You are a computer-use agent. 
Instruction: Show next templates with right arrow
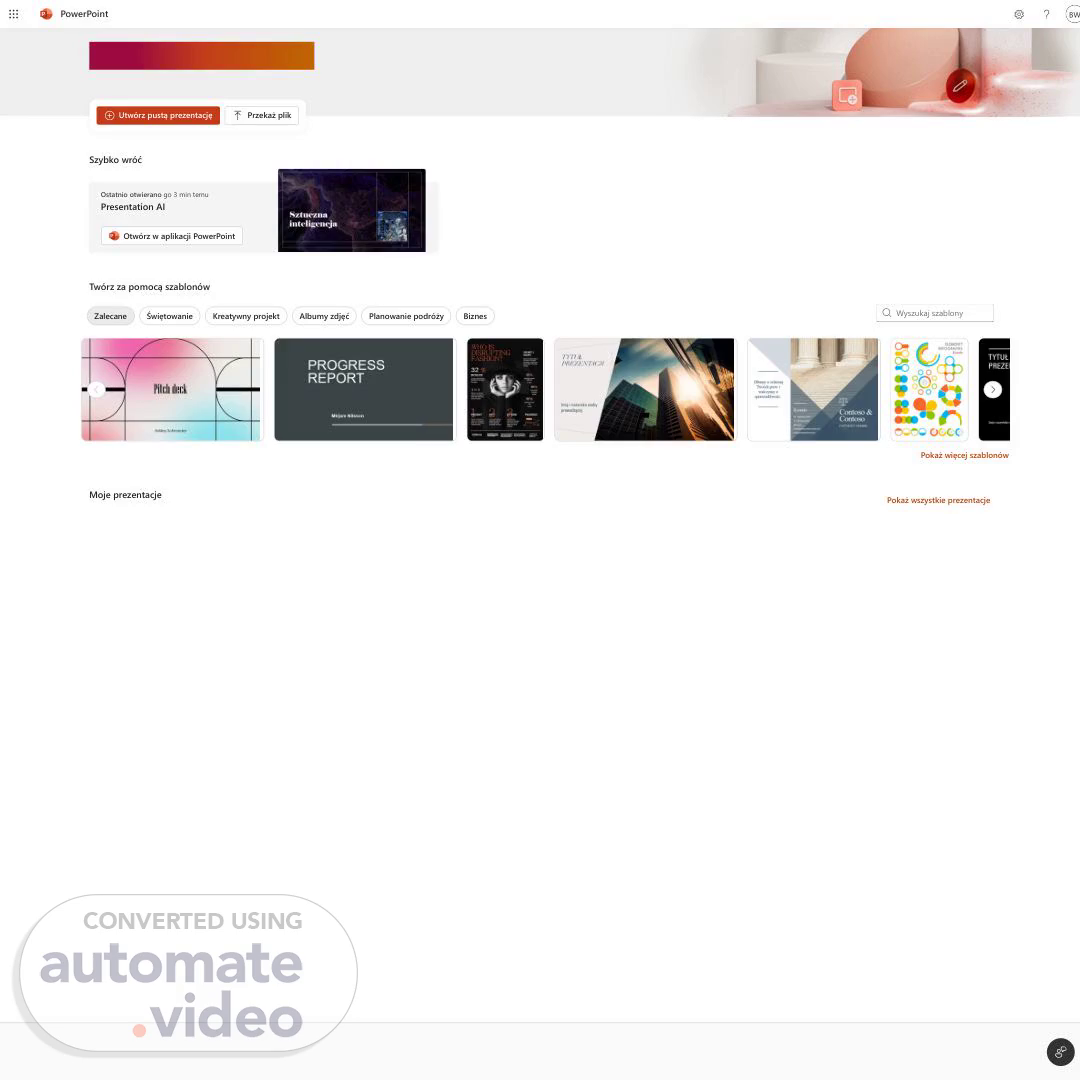click(993, 389)
